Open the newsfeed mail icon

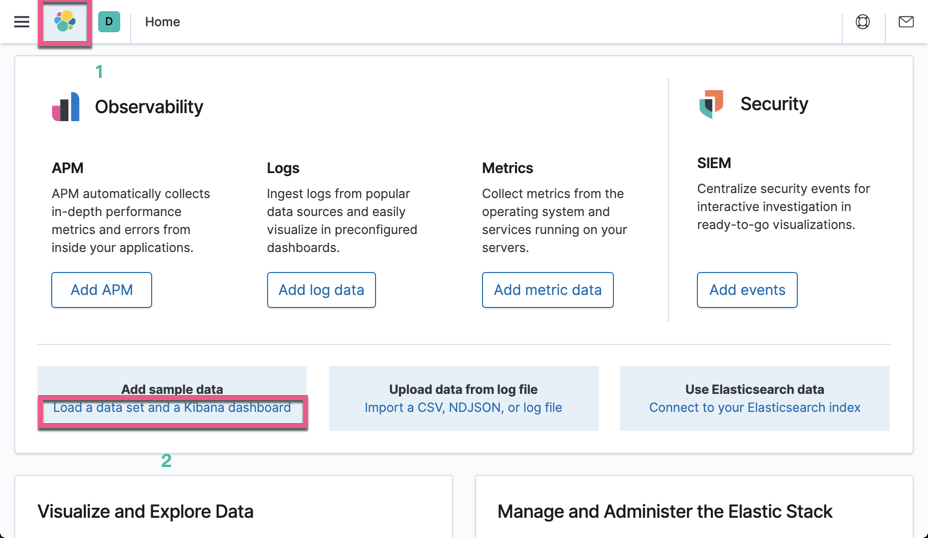tap(906, 22)
